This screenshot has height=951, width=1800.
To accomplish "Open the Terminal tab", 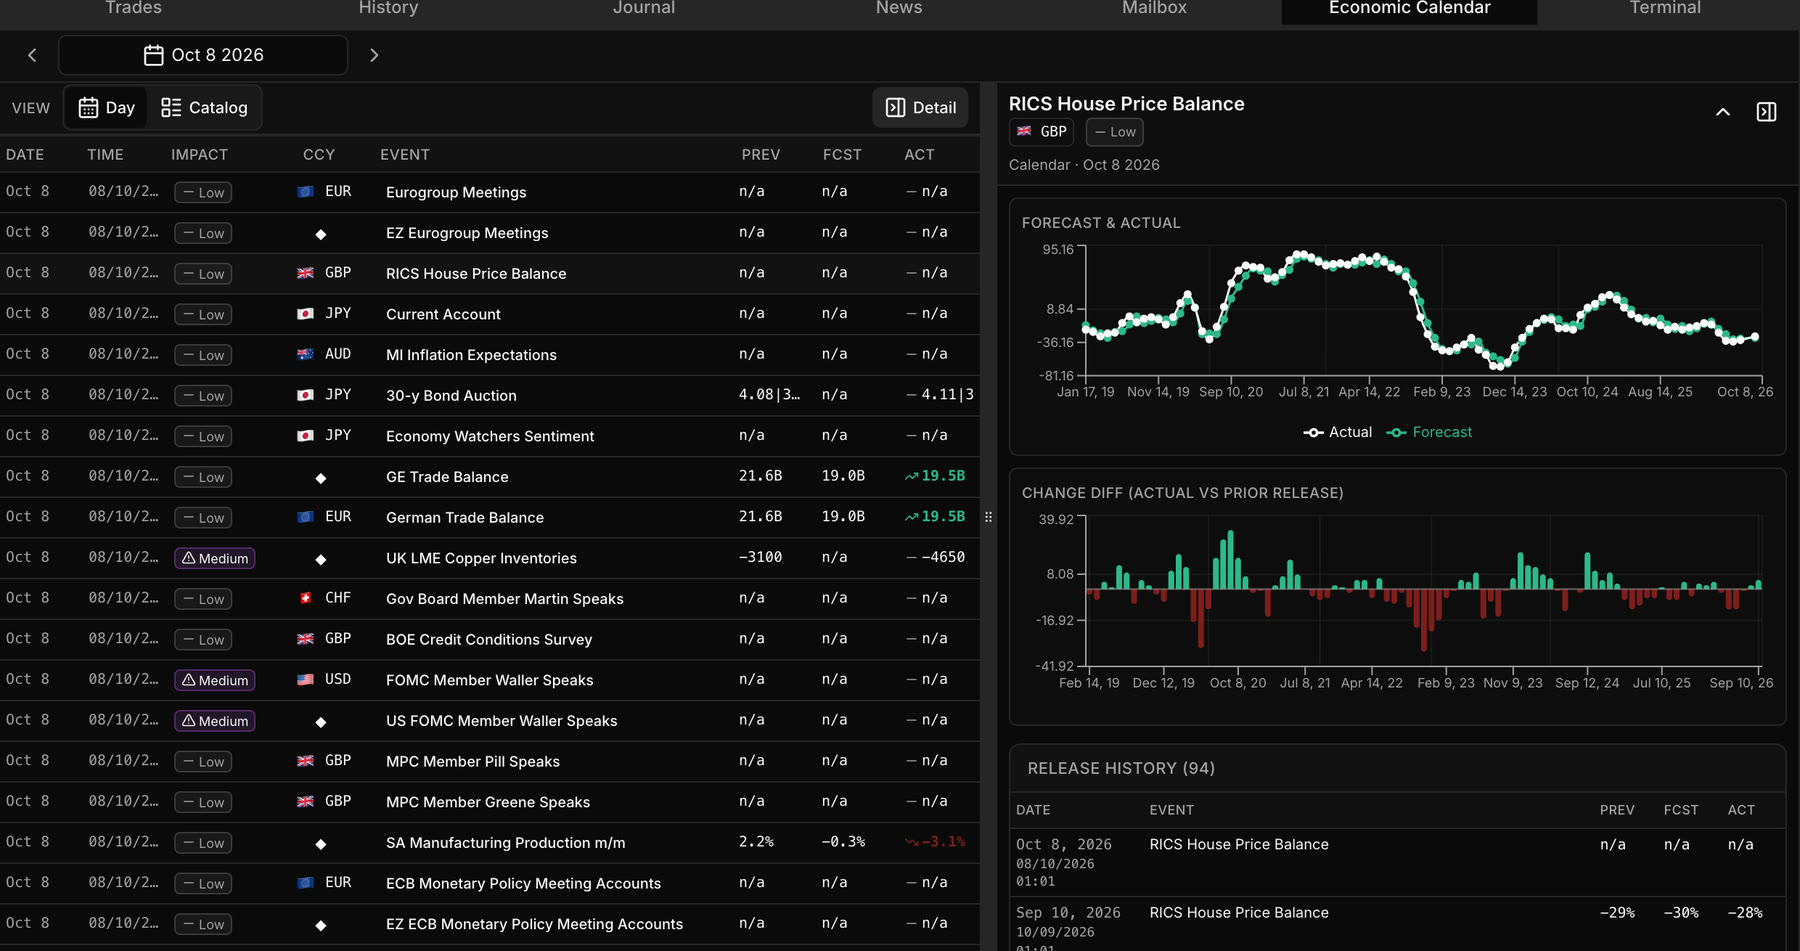I will (x=1665, y=8).
